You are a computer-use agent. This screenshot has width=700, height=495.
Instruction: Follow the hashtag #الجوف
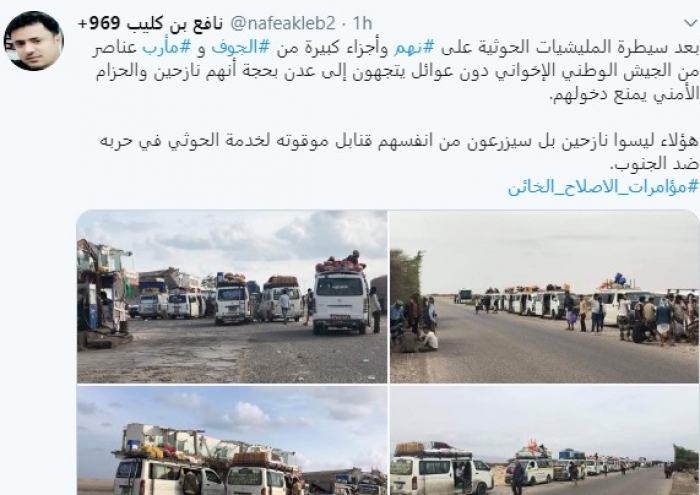point(241,48)
